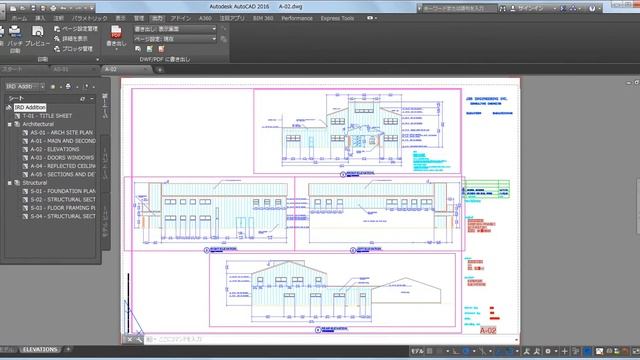Click the Batch Plot icon
The height and width of the screenshot is (360, 640).
coord(15,32)
